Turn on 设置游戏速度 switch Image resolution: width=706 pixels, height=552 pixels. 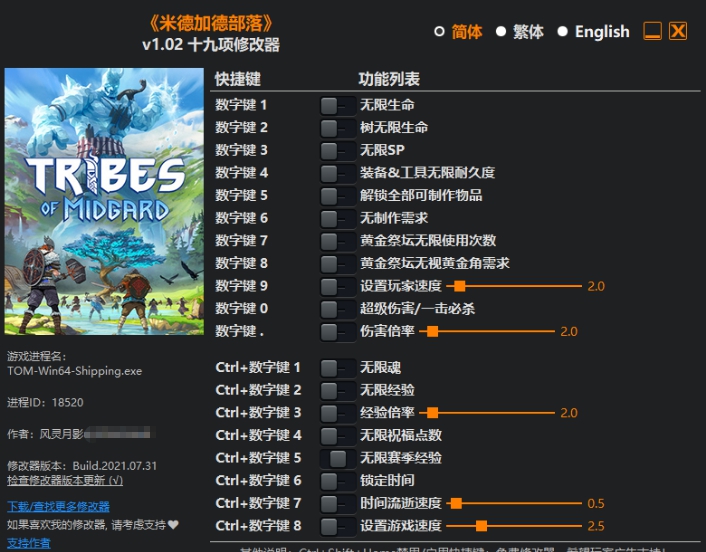pyautogui.click(x=338, y=526)
